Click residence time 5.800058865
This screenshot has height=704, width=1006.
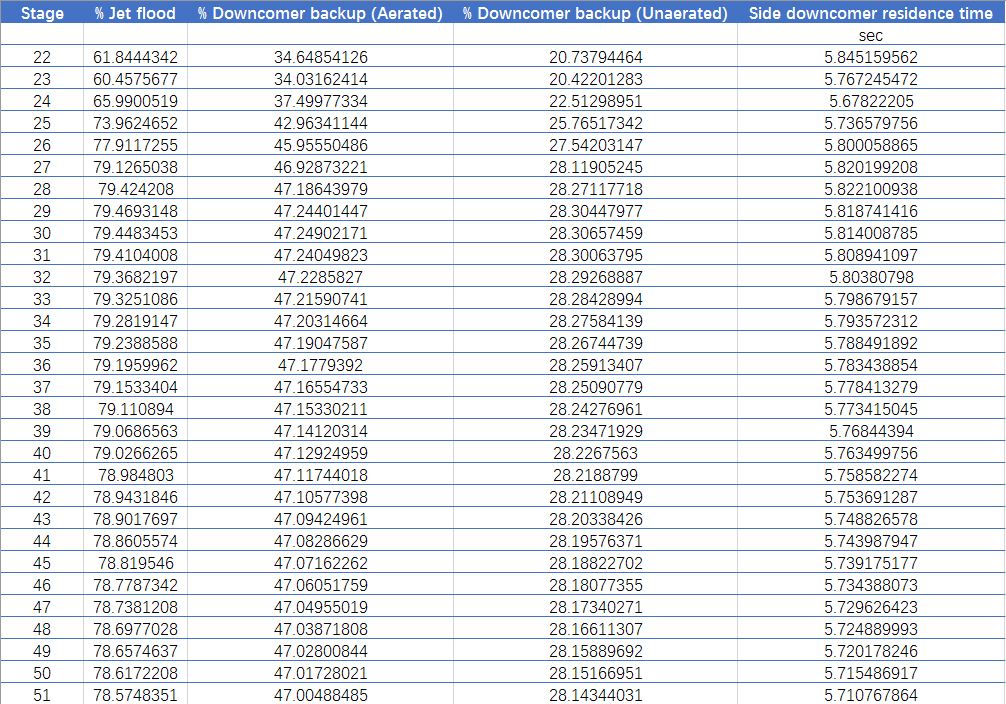click(871, 145)
